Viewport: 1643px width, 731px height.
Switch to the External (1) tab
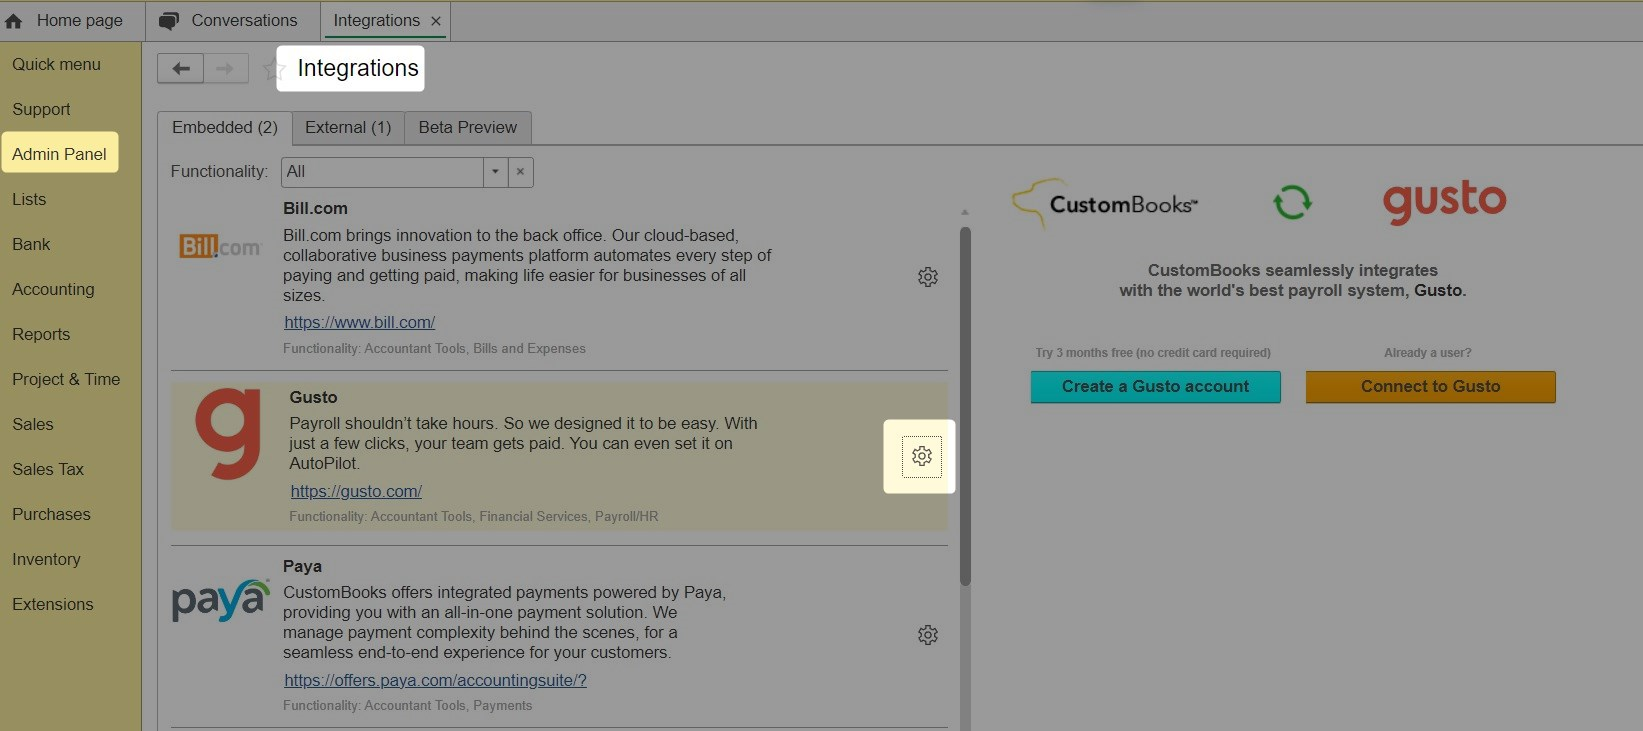[x=348, y=128]
